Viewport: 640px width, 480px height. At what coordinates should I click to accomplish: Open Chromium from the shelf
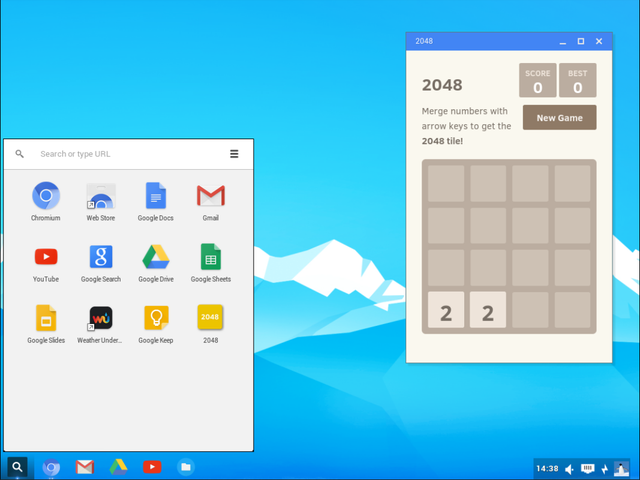51,467
